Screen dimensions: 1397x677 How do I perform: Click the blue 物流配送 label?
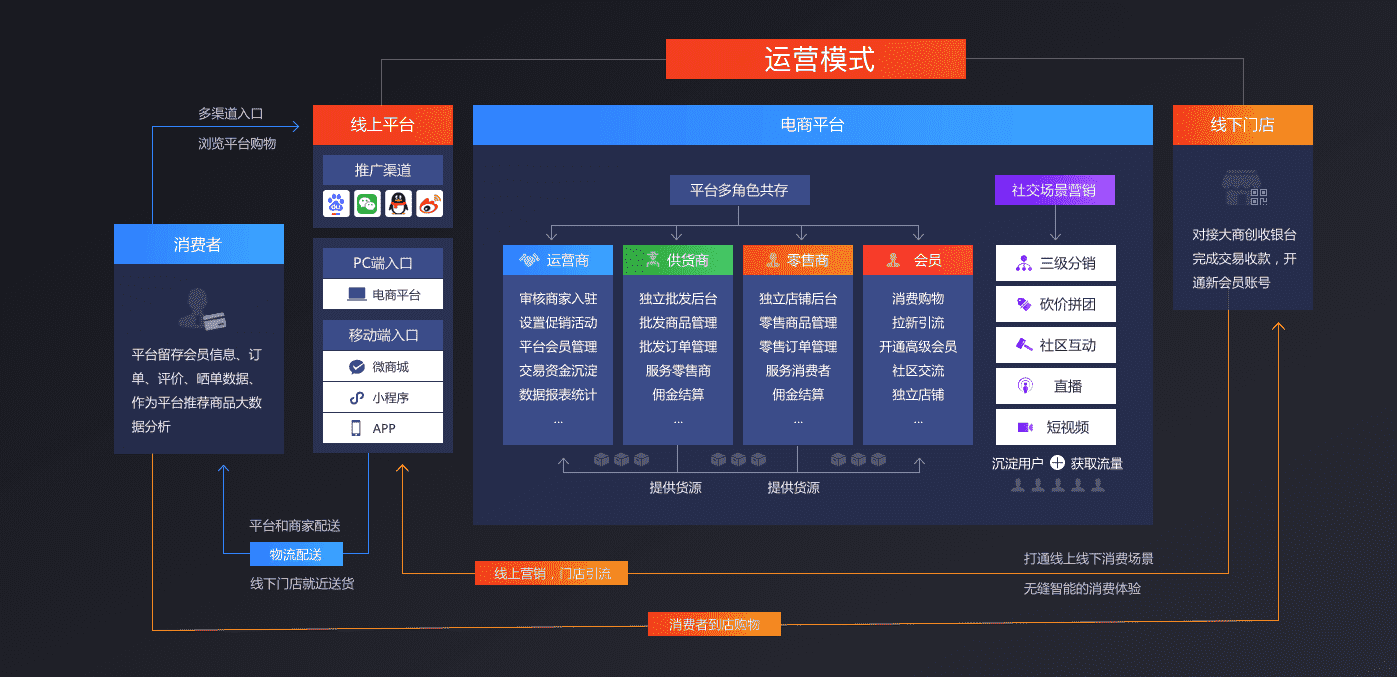tap(296, 554)
